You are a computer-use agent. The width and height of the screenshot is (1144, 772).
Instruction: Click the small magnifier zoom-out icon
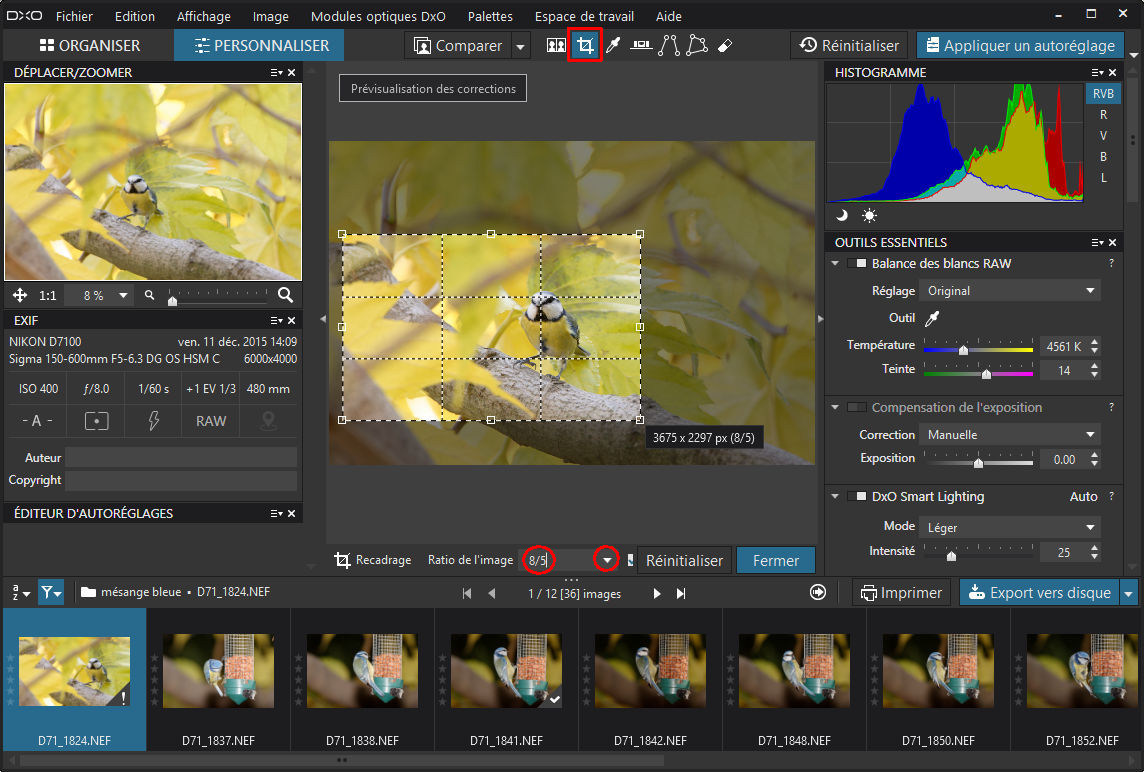149,295
